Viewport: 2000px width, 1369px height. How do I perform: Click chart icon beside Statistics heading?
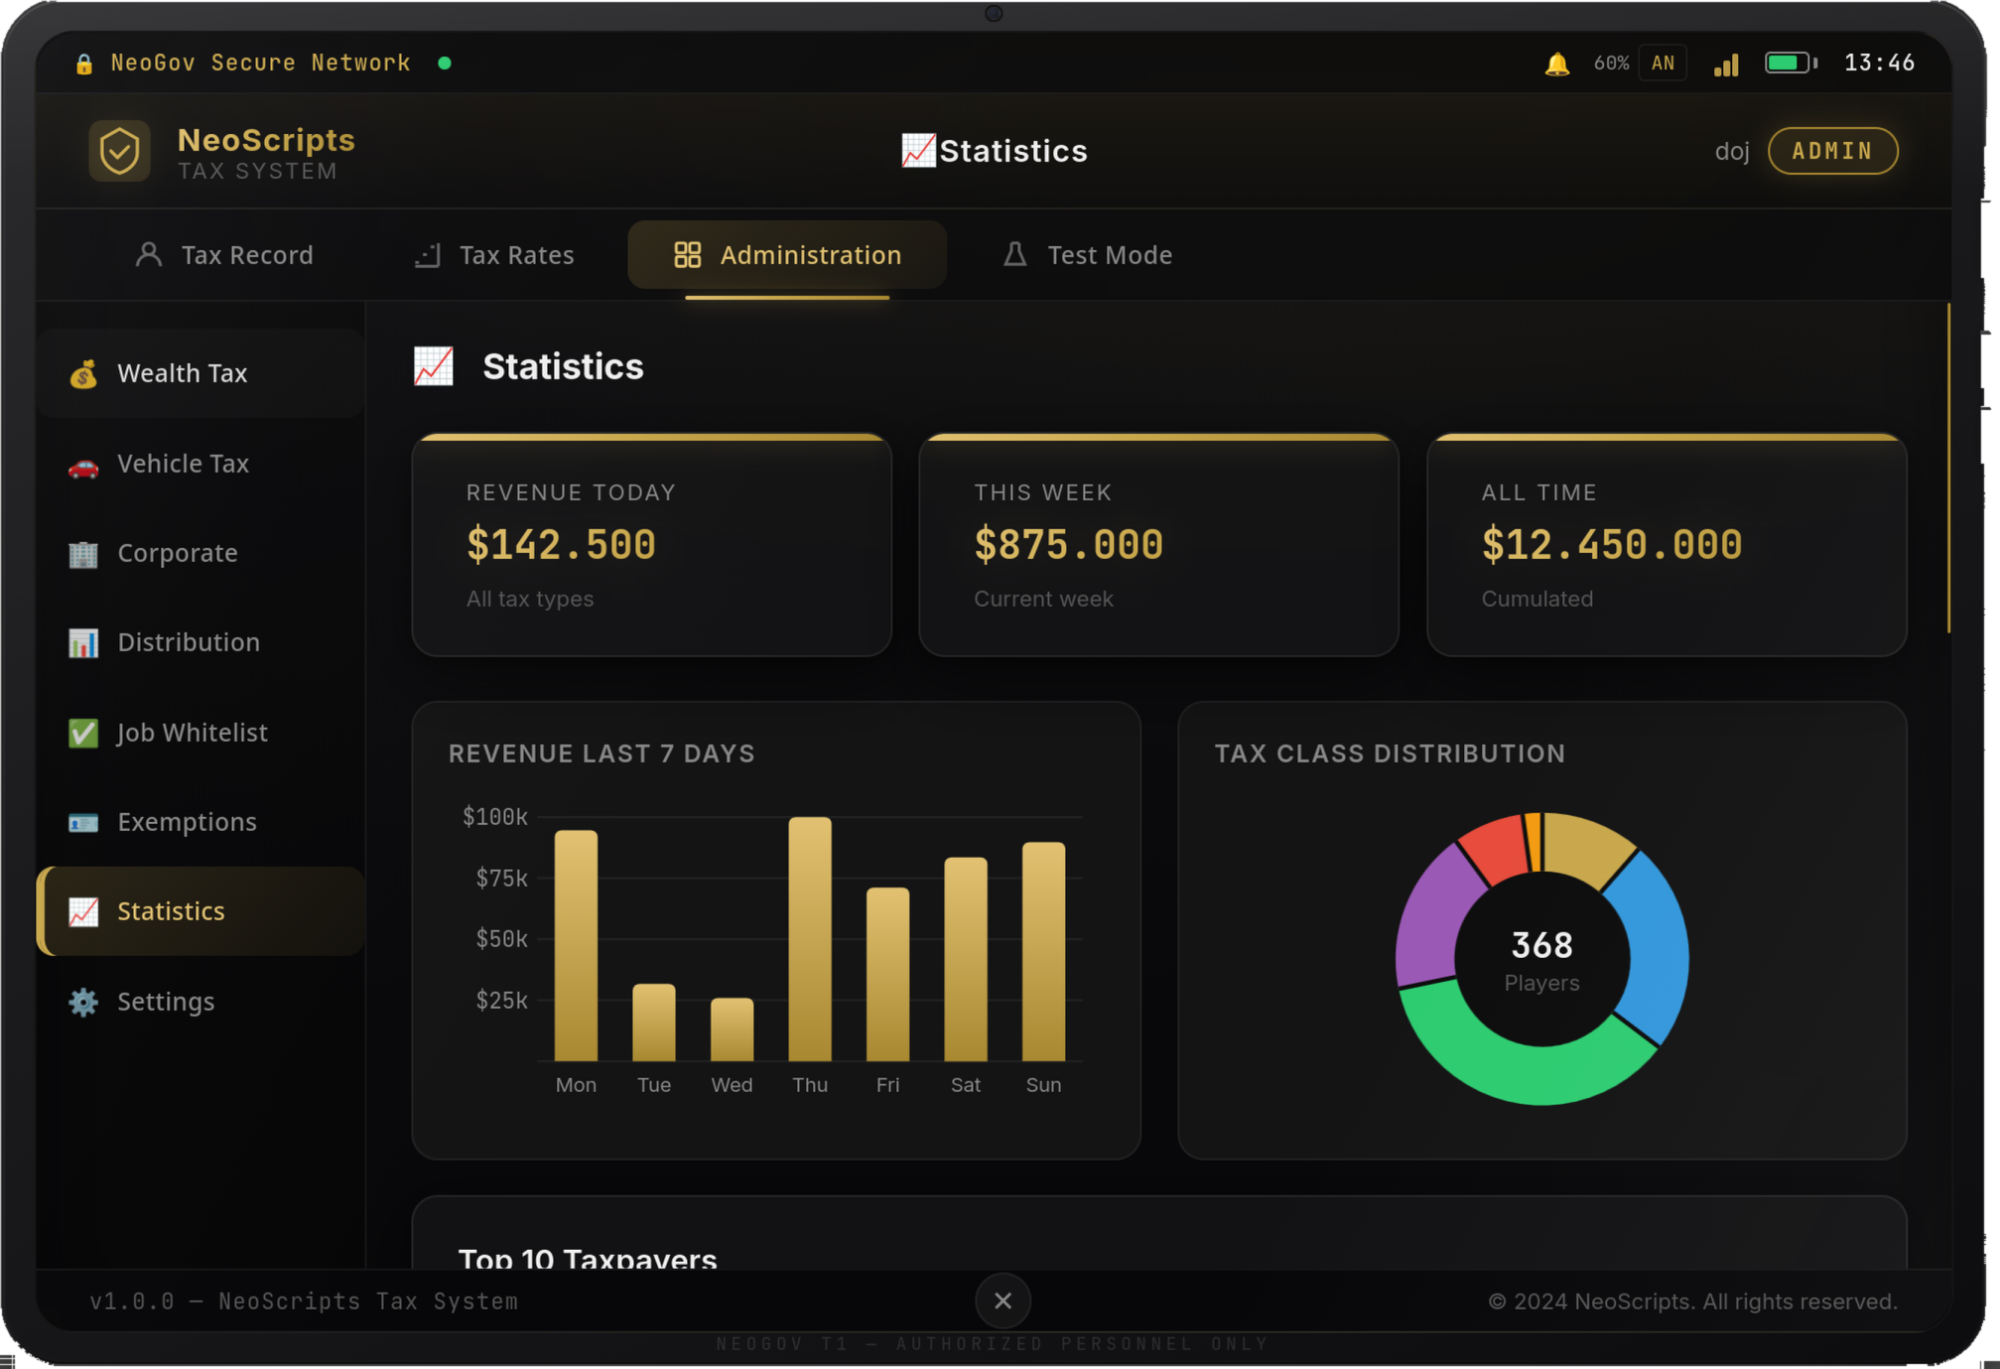point(433,366)
